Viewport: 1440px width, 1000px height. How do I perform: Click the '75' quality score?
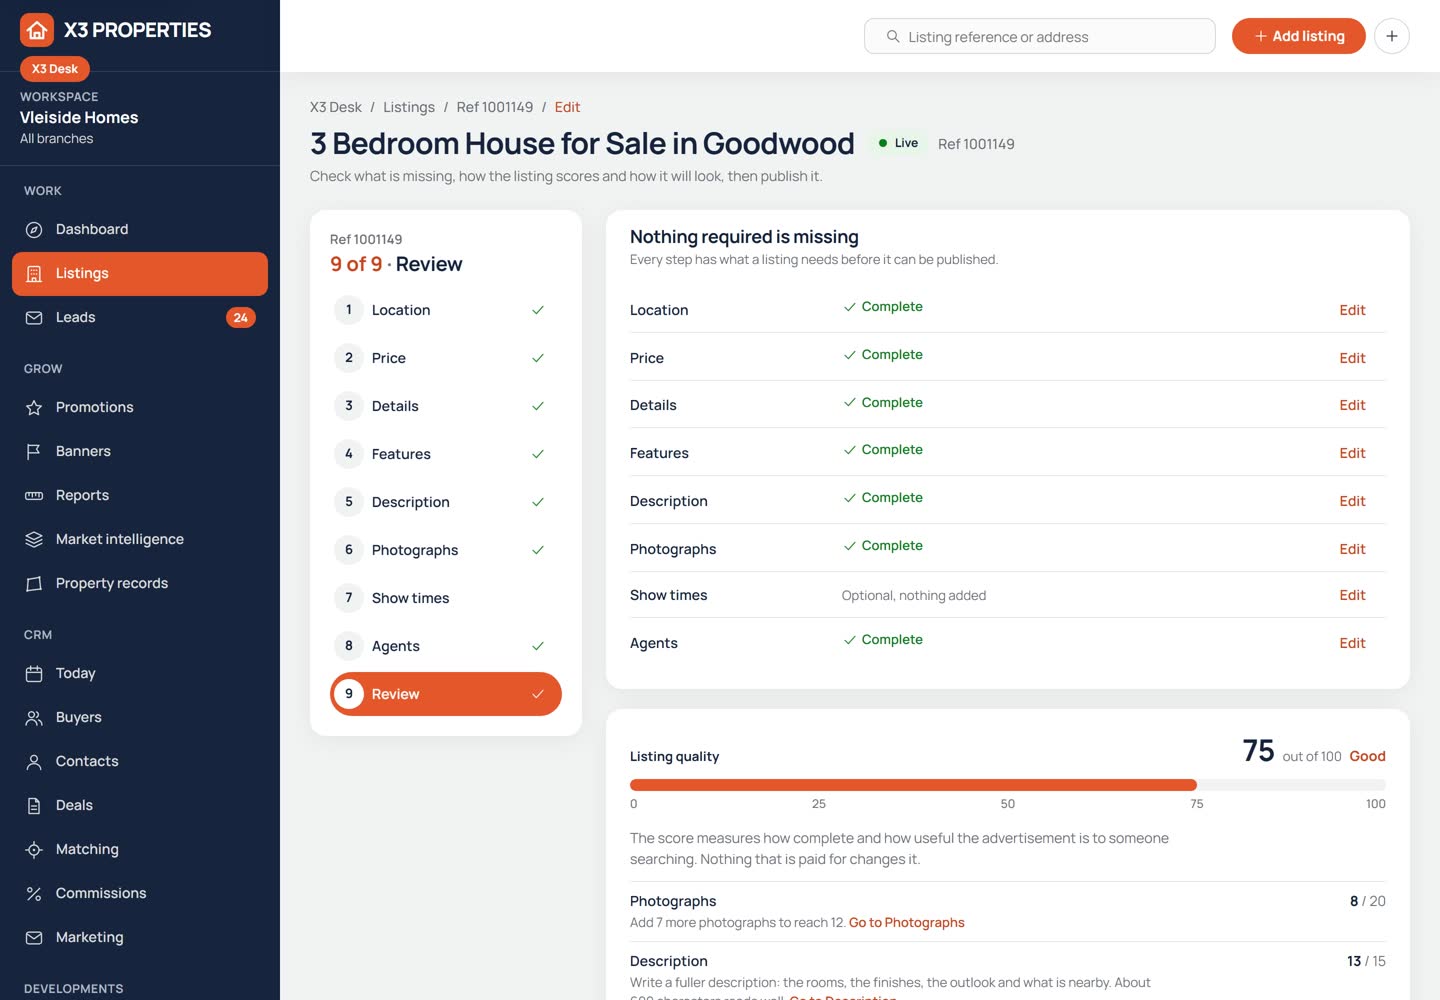click(x=1258, y=751)
